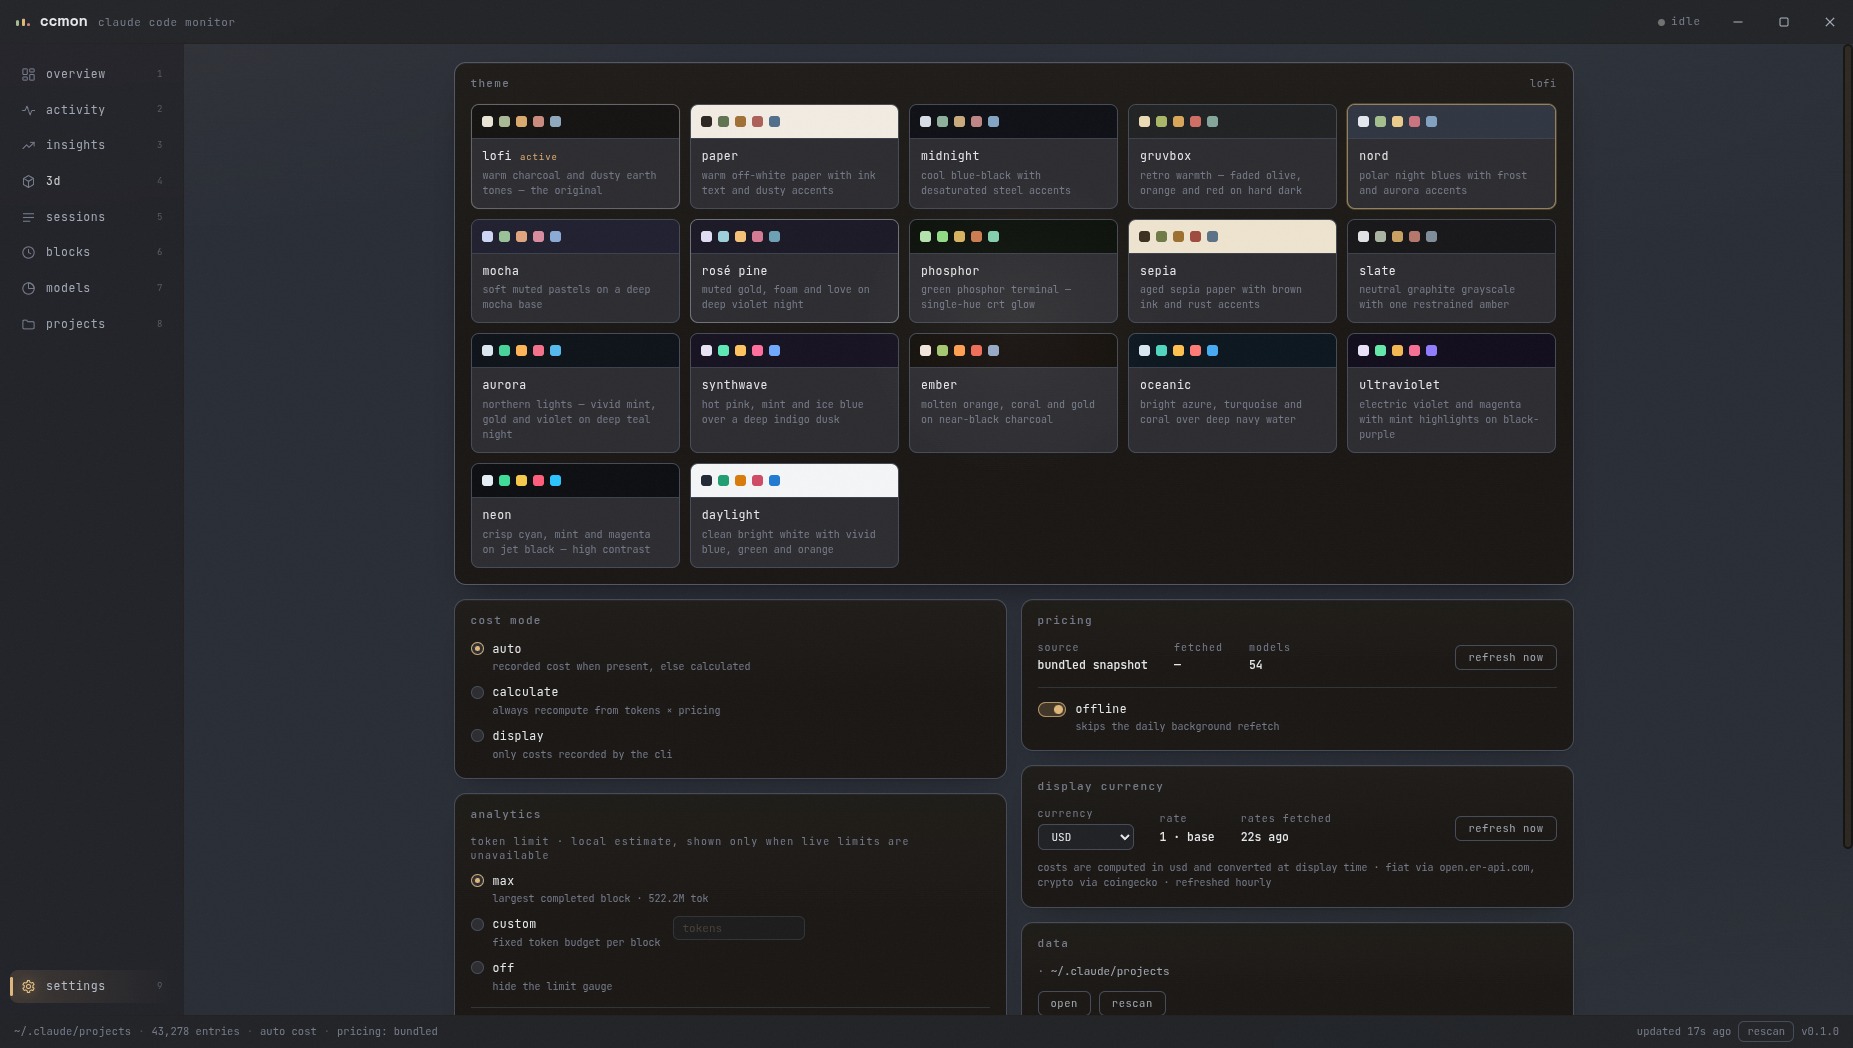This screenshot has height=1048, width=1853.
Task: Click the sessions list icon
Action: pos(28,217)
